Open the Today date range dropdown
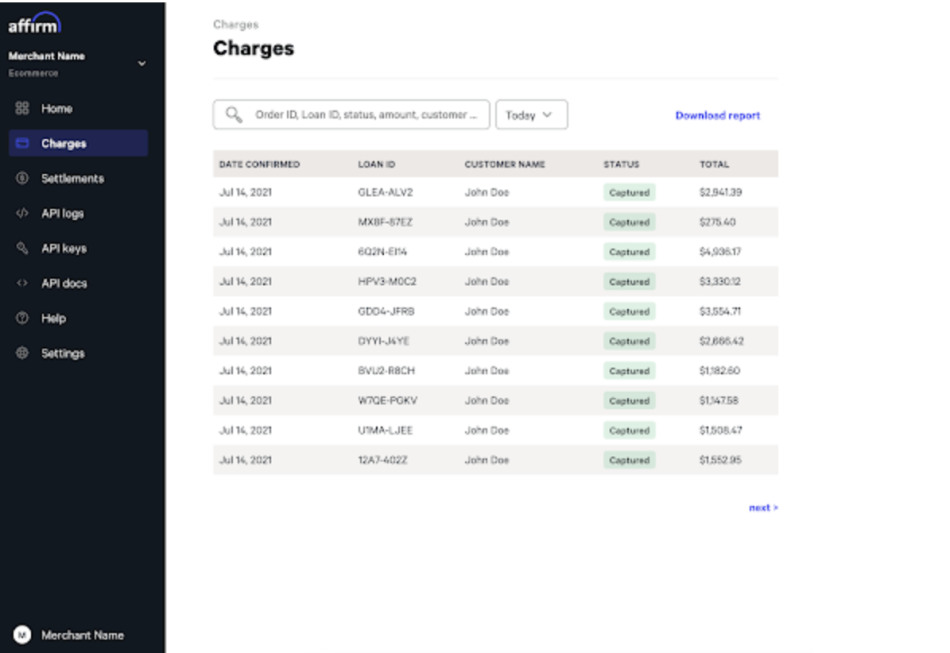This screenshot has height=653, width=950. coord(531,114)
